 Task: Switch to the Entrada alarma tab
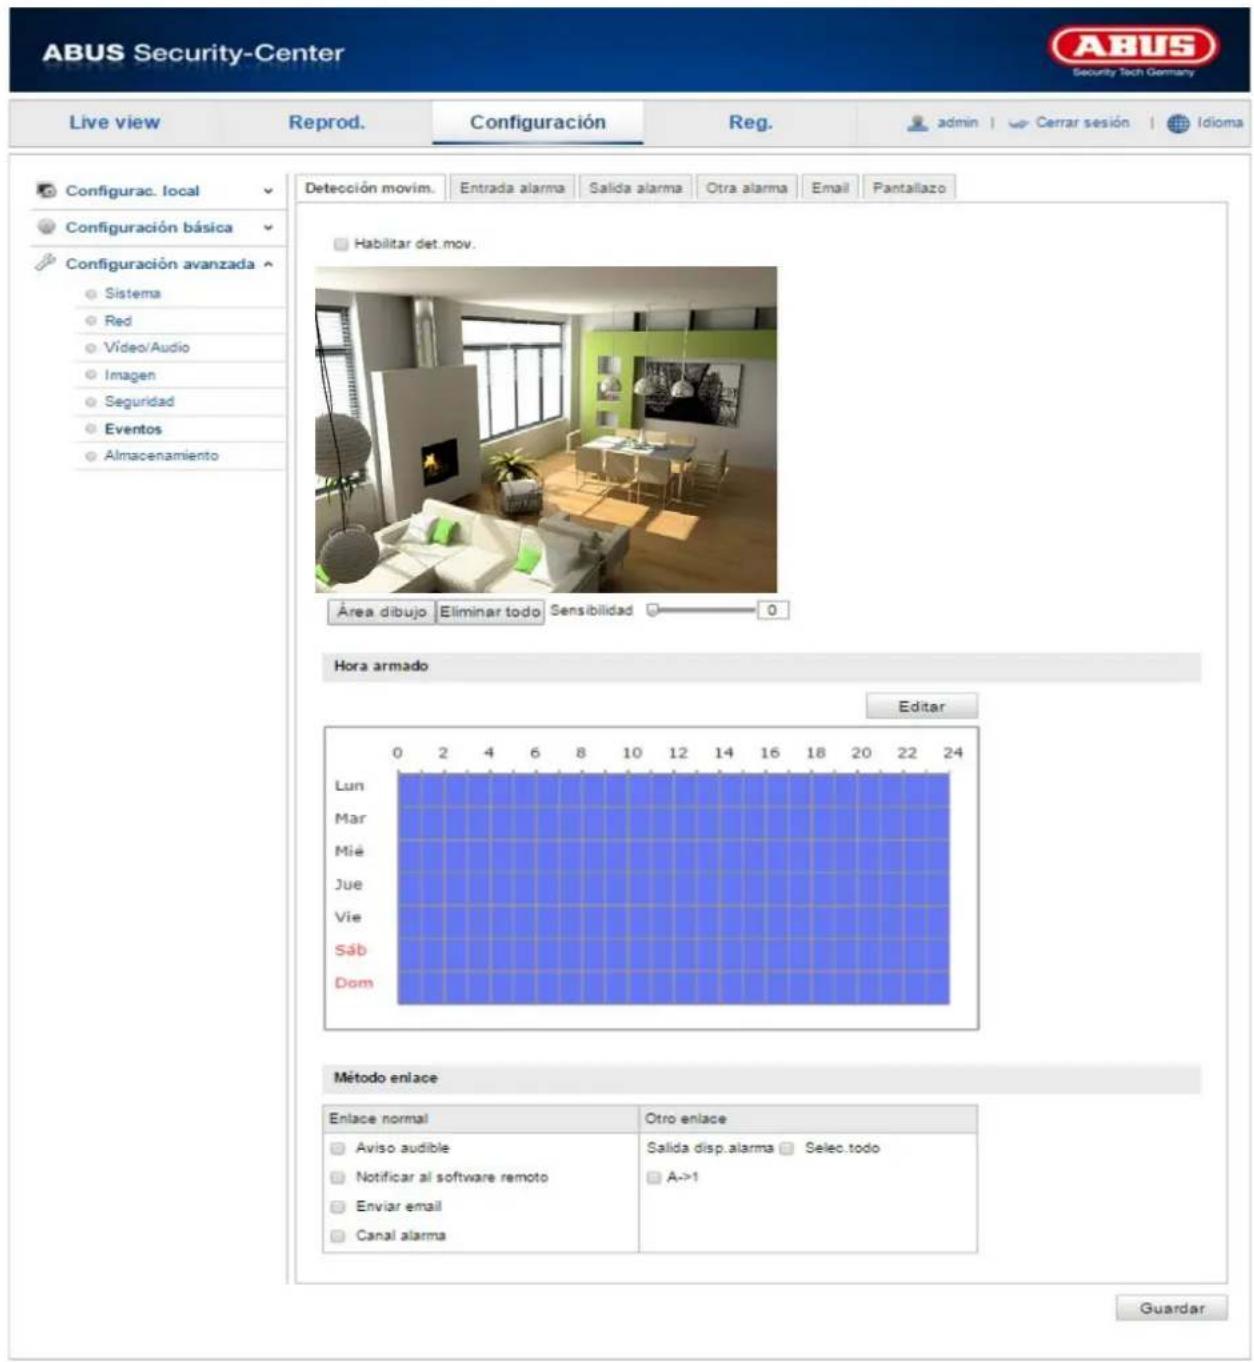512,188
